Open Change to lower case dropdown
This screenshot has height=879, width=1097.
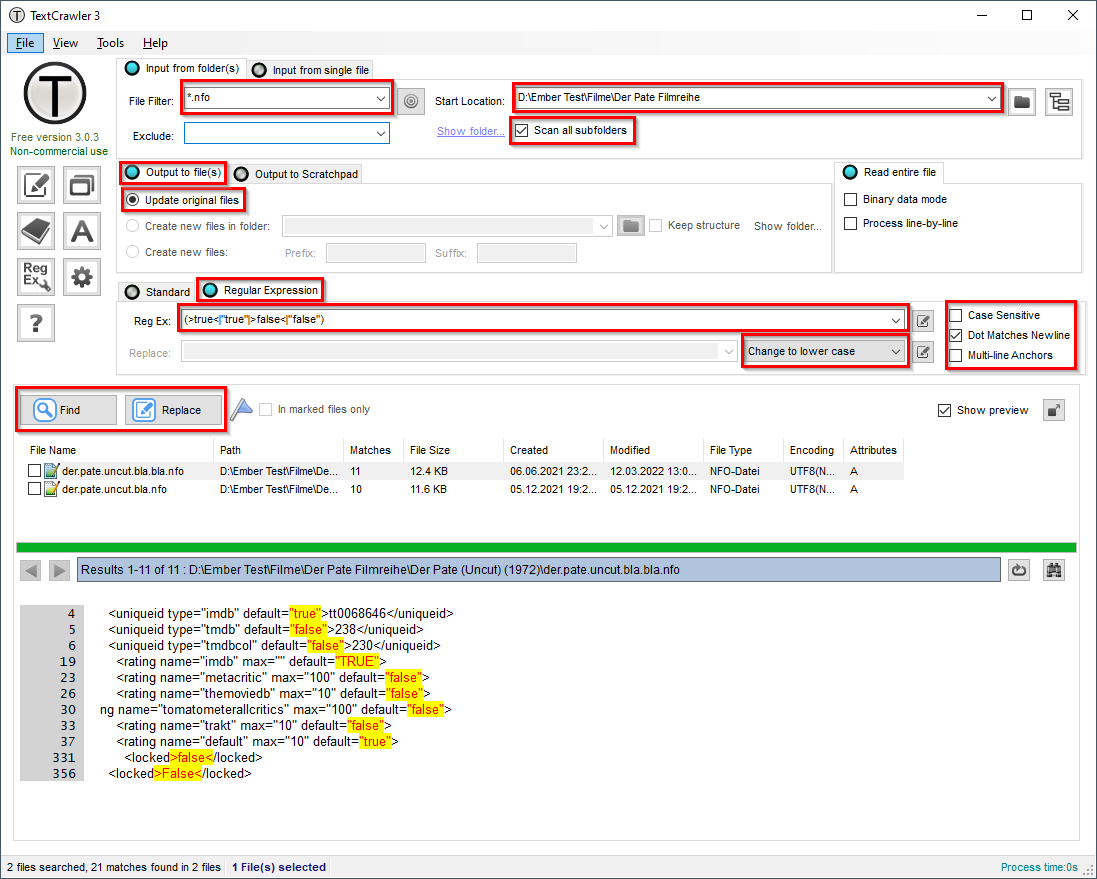coord(896,351)
